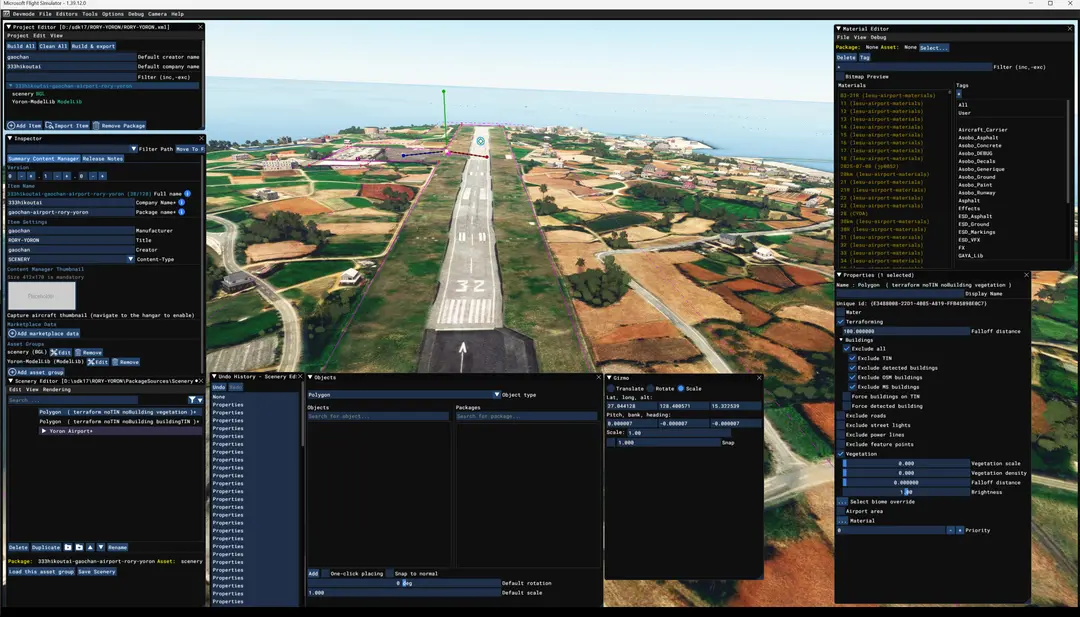Click the first folder icon beside Duplicate

pos(68,547)
